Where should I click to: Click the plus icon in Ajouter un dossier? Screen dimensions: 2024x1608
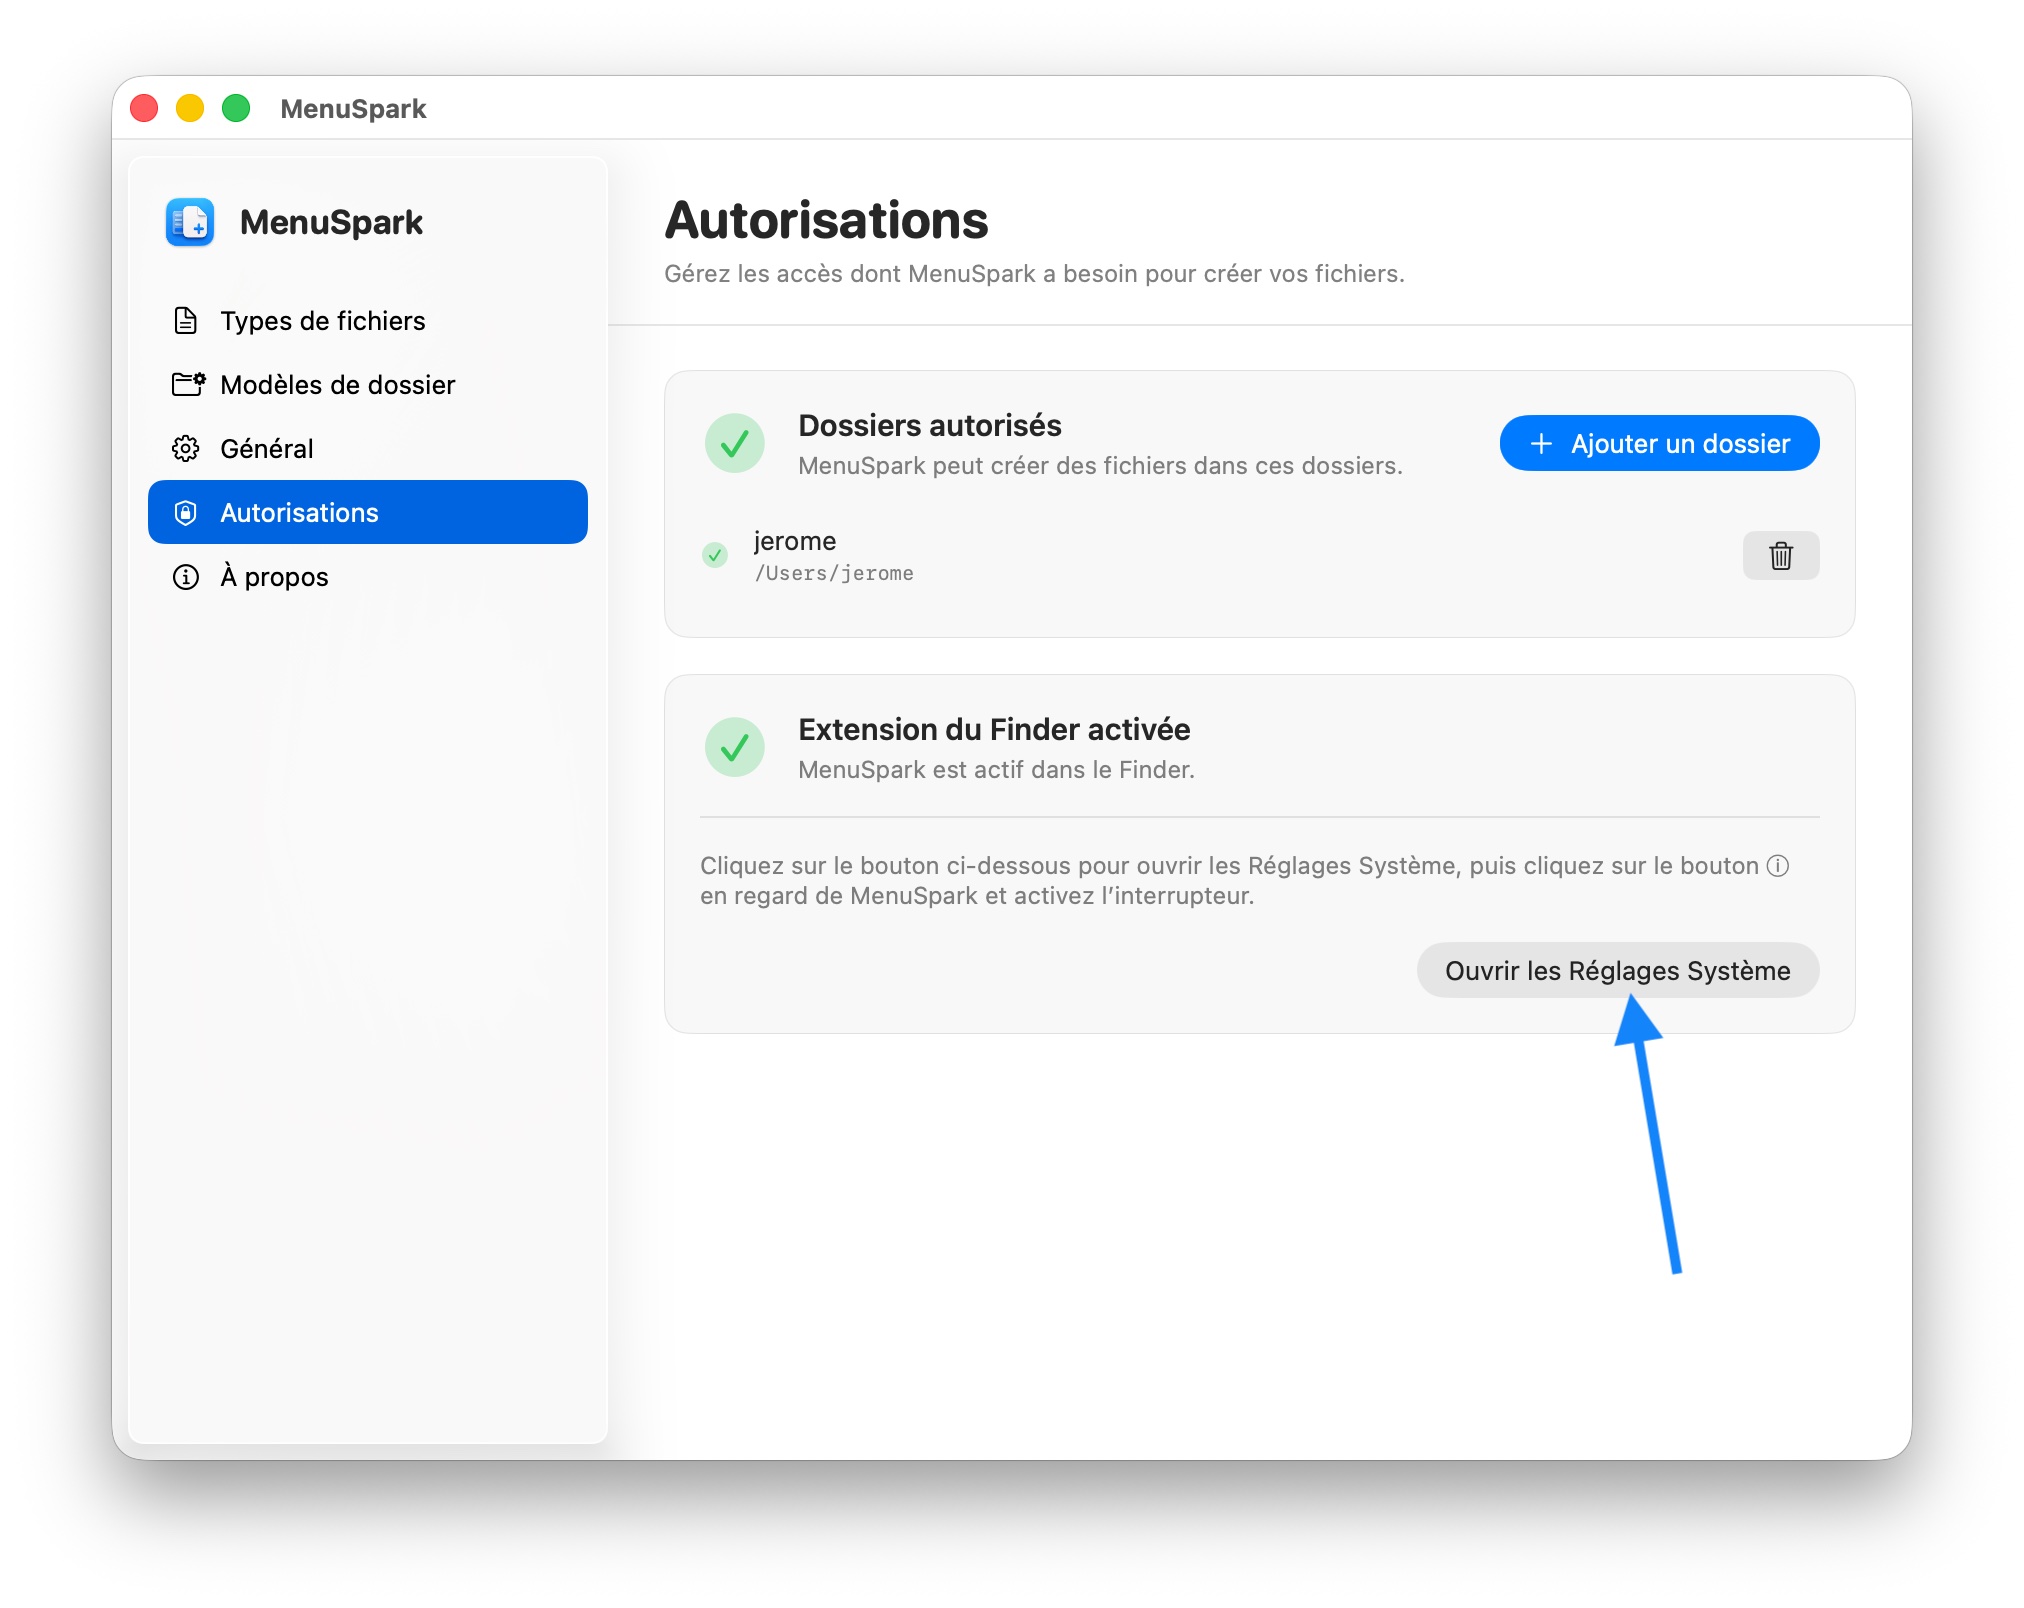(1542, 443)
